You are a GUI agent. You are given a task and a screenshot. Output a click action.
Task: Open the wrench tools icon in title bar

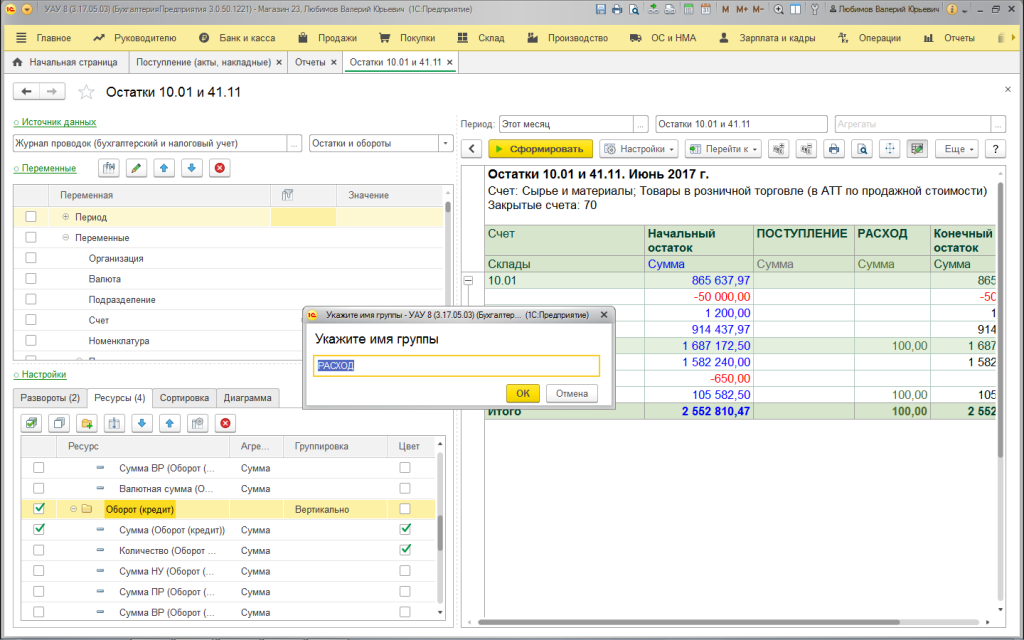(814, 10)
